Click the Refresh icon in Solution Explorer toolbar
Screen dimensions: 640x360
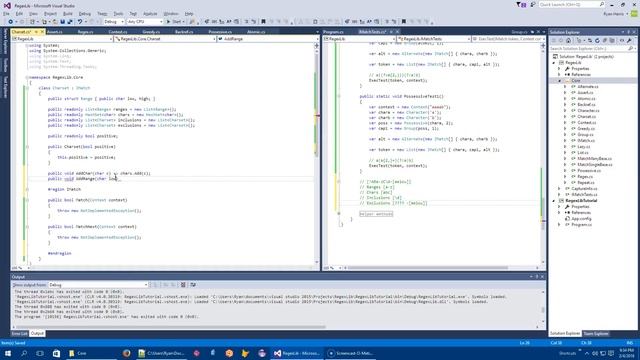tap(597, 40)
